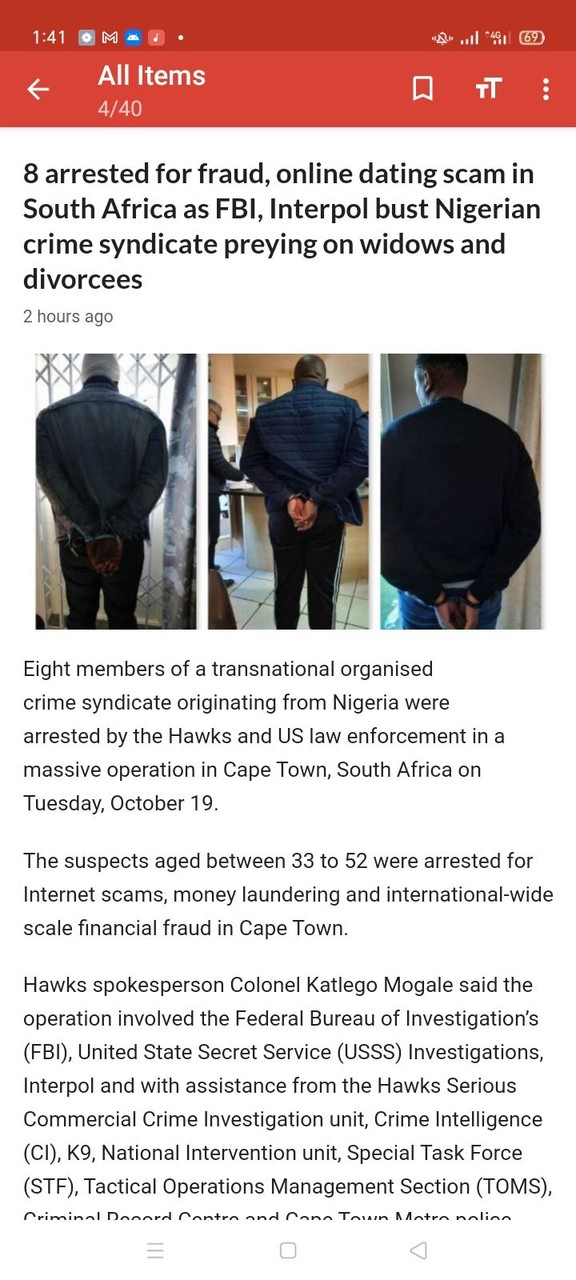Viewport: 576px width, 1280px height.
Task: Tap the 4/40 item counter
Action: tap(120, 108)
